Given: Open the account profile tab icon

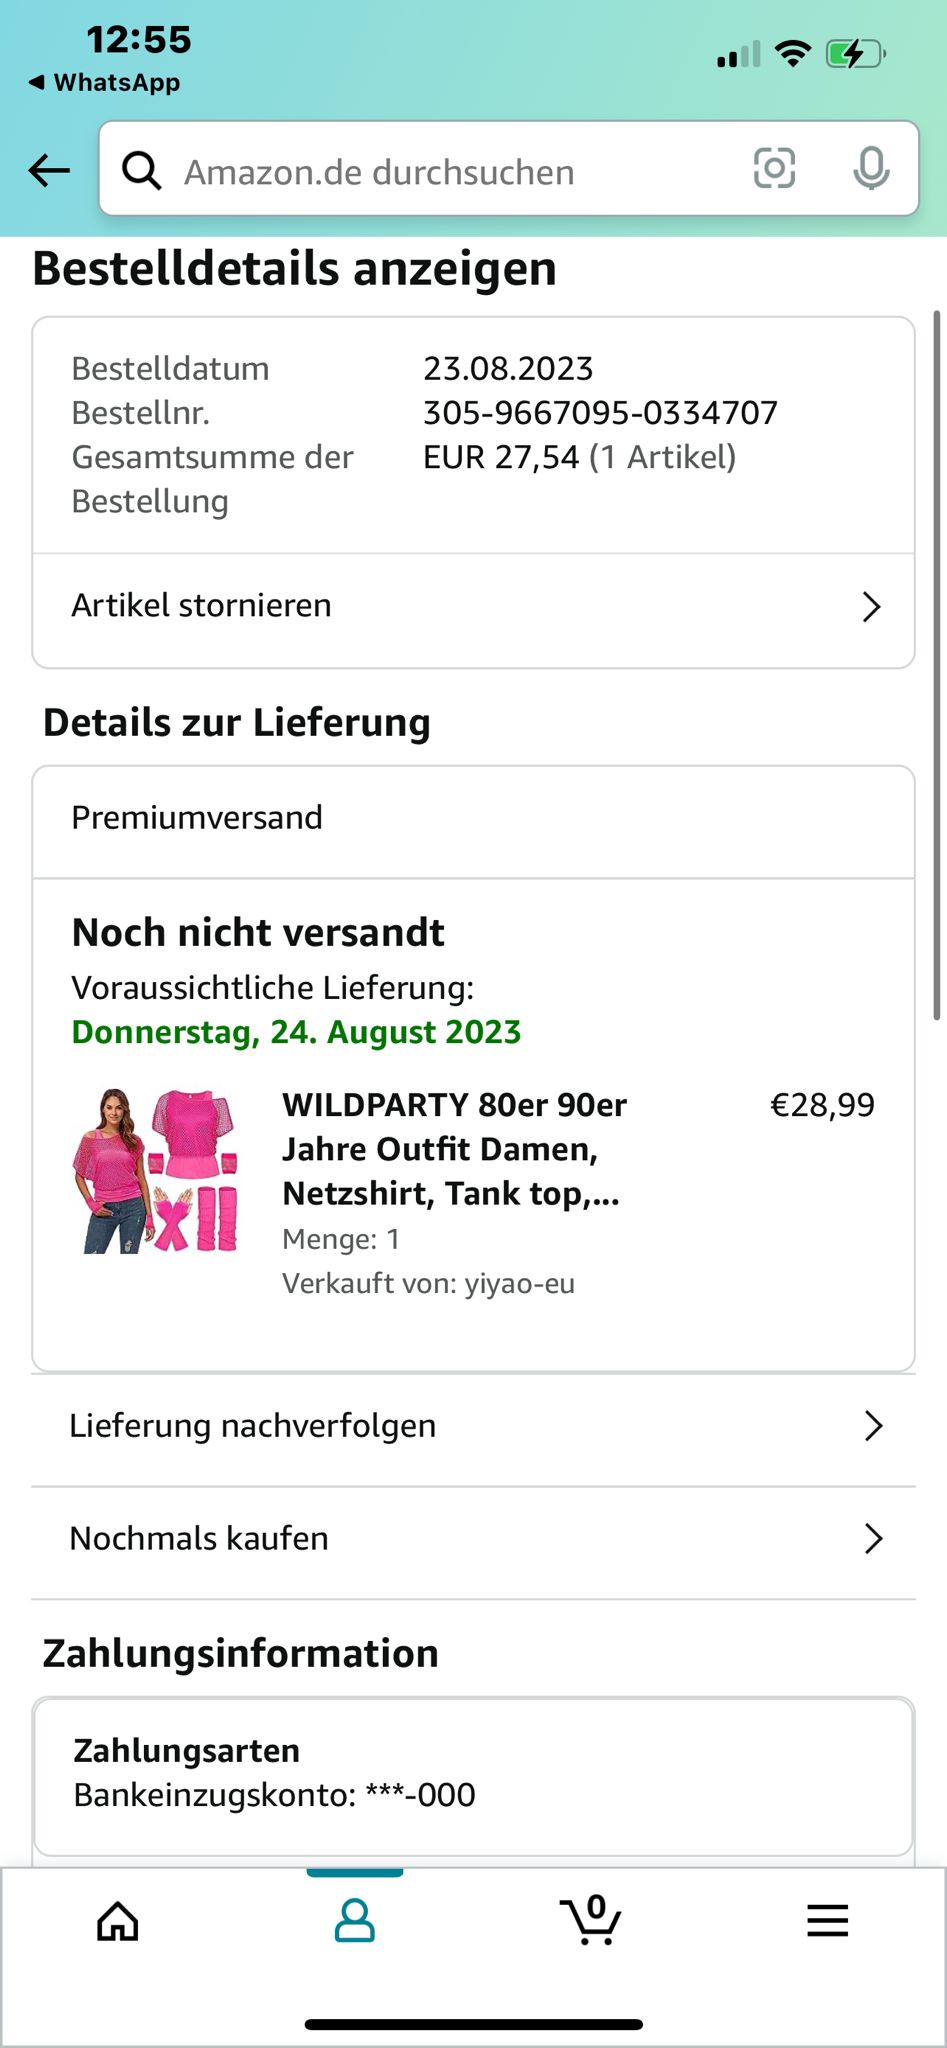Looking at the screenshot, I should pyautogui.click(x=354, y=1921).
